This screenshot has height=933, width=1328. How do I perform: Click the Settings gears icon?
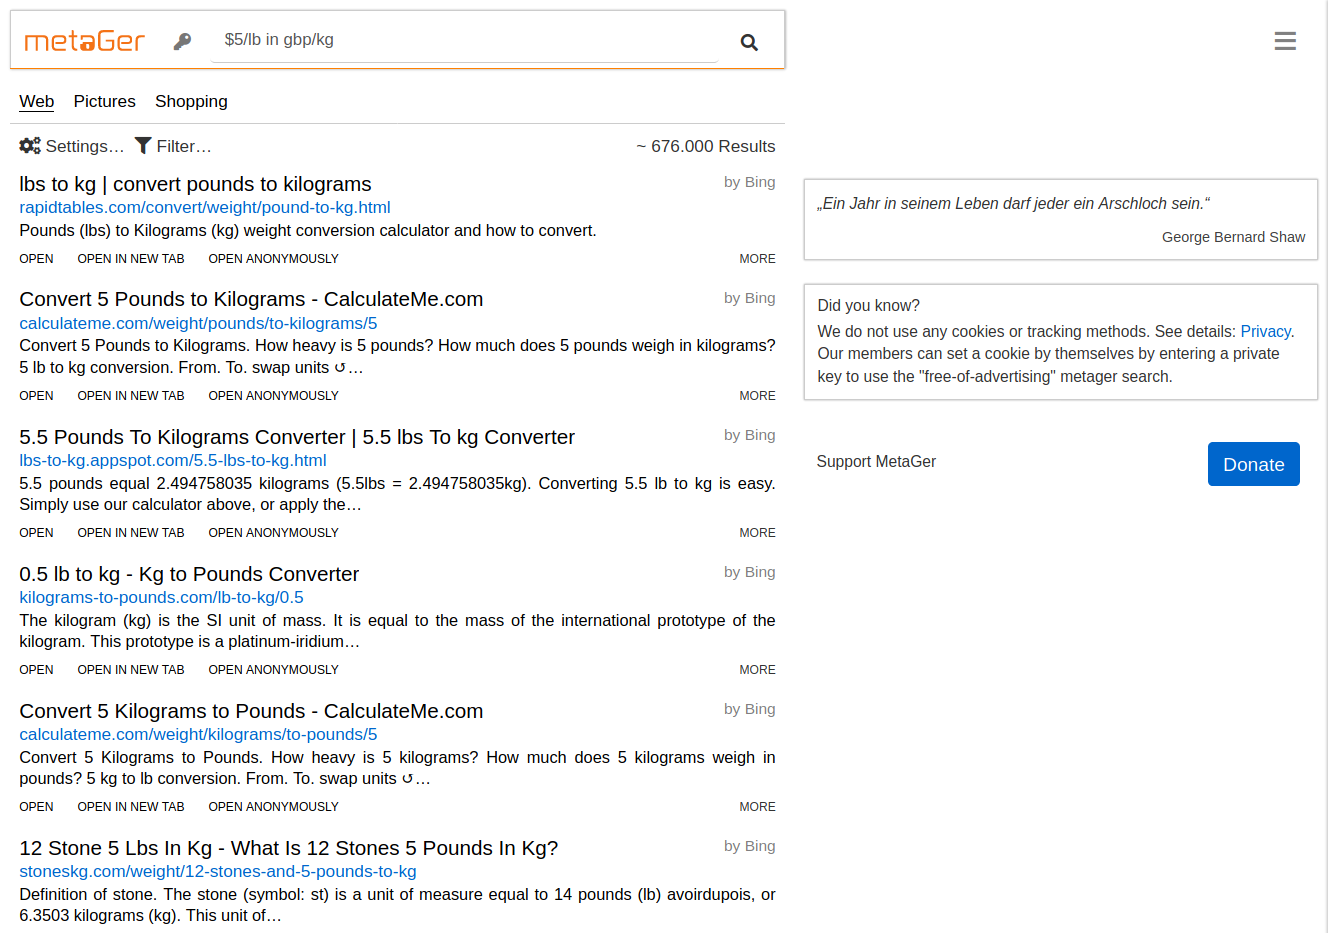30,146
